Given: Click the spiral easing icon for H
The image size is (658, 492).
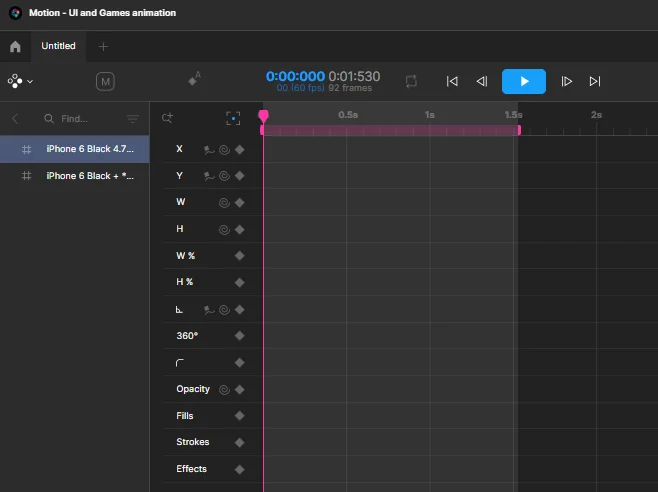Looking at the screenshot, I should [225, 230].
